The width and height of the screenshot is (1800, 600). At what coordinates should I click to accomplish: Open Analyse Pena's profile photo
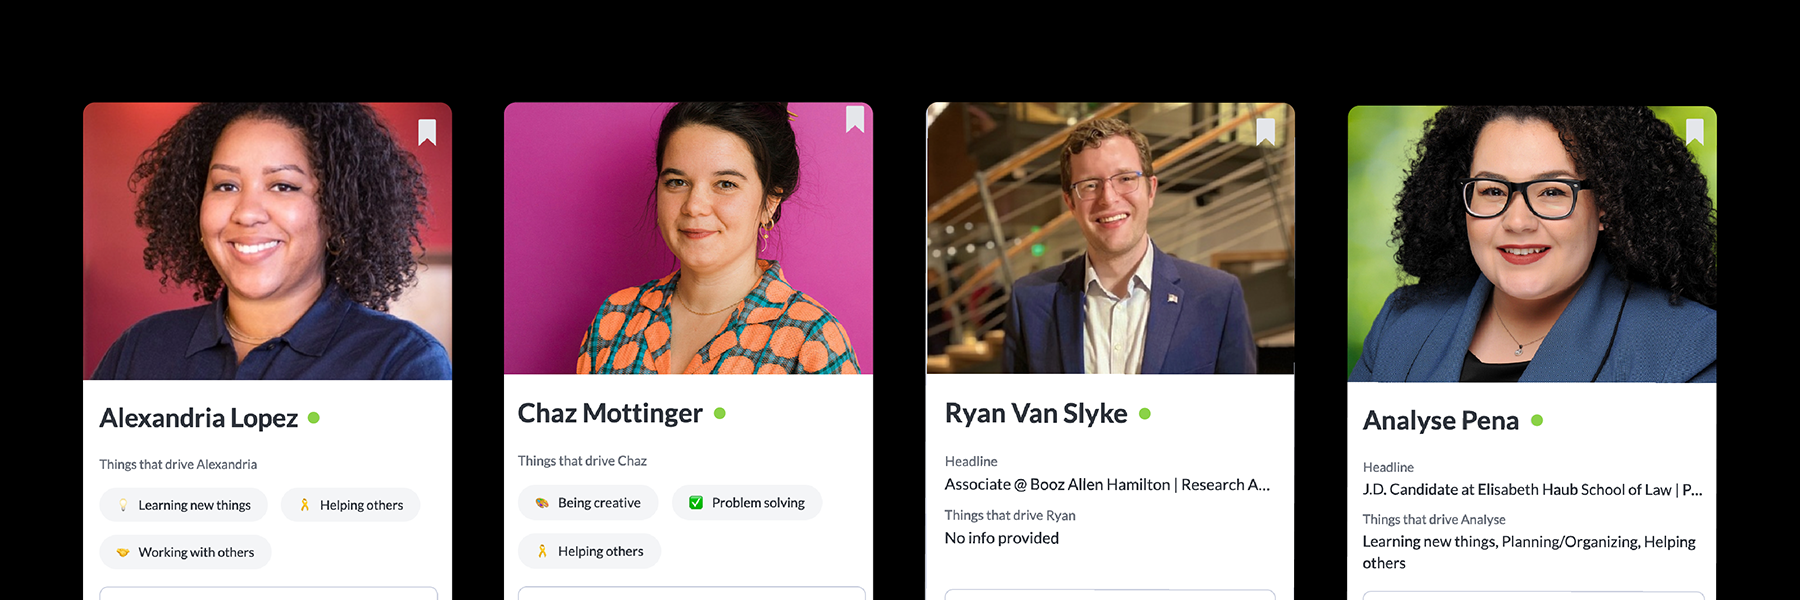click(1532, 244)
